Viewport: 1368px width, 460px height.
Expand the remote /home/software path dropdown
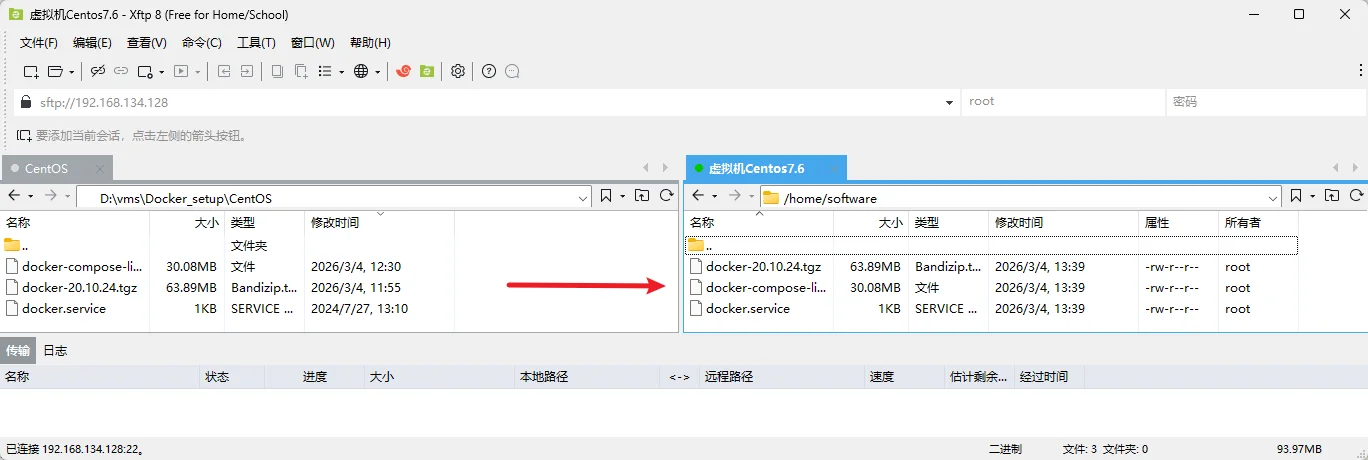point(1273,198)
